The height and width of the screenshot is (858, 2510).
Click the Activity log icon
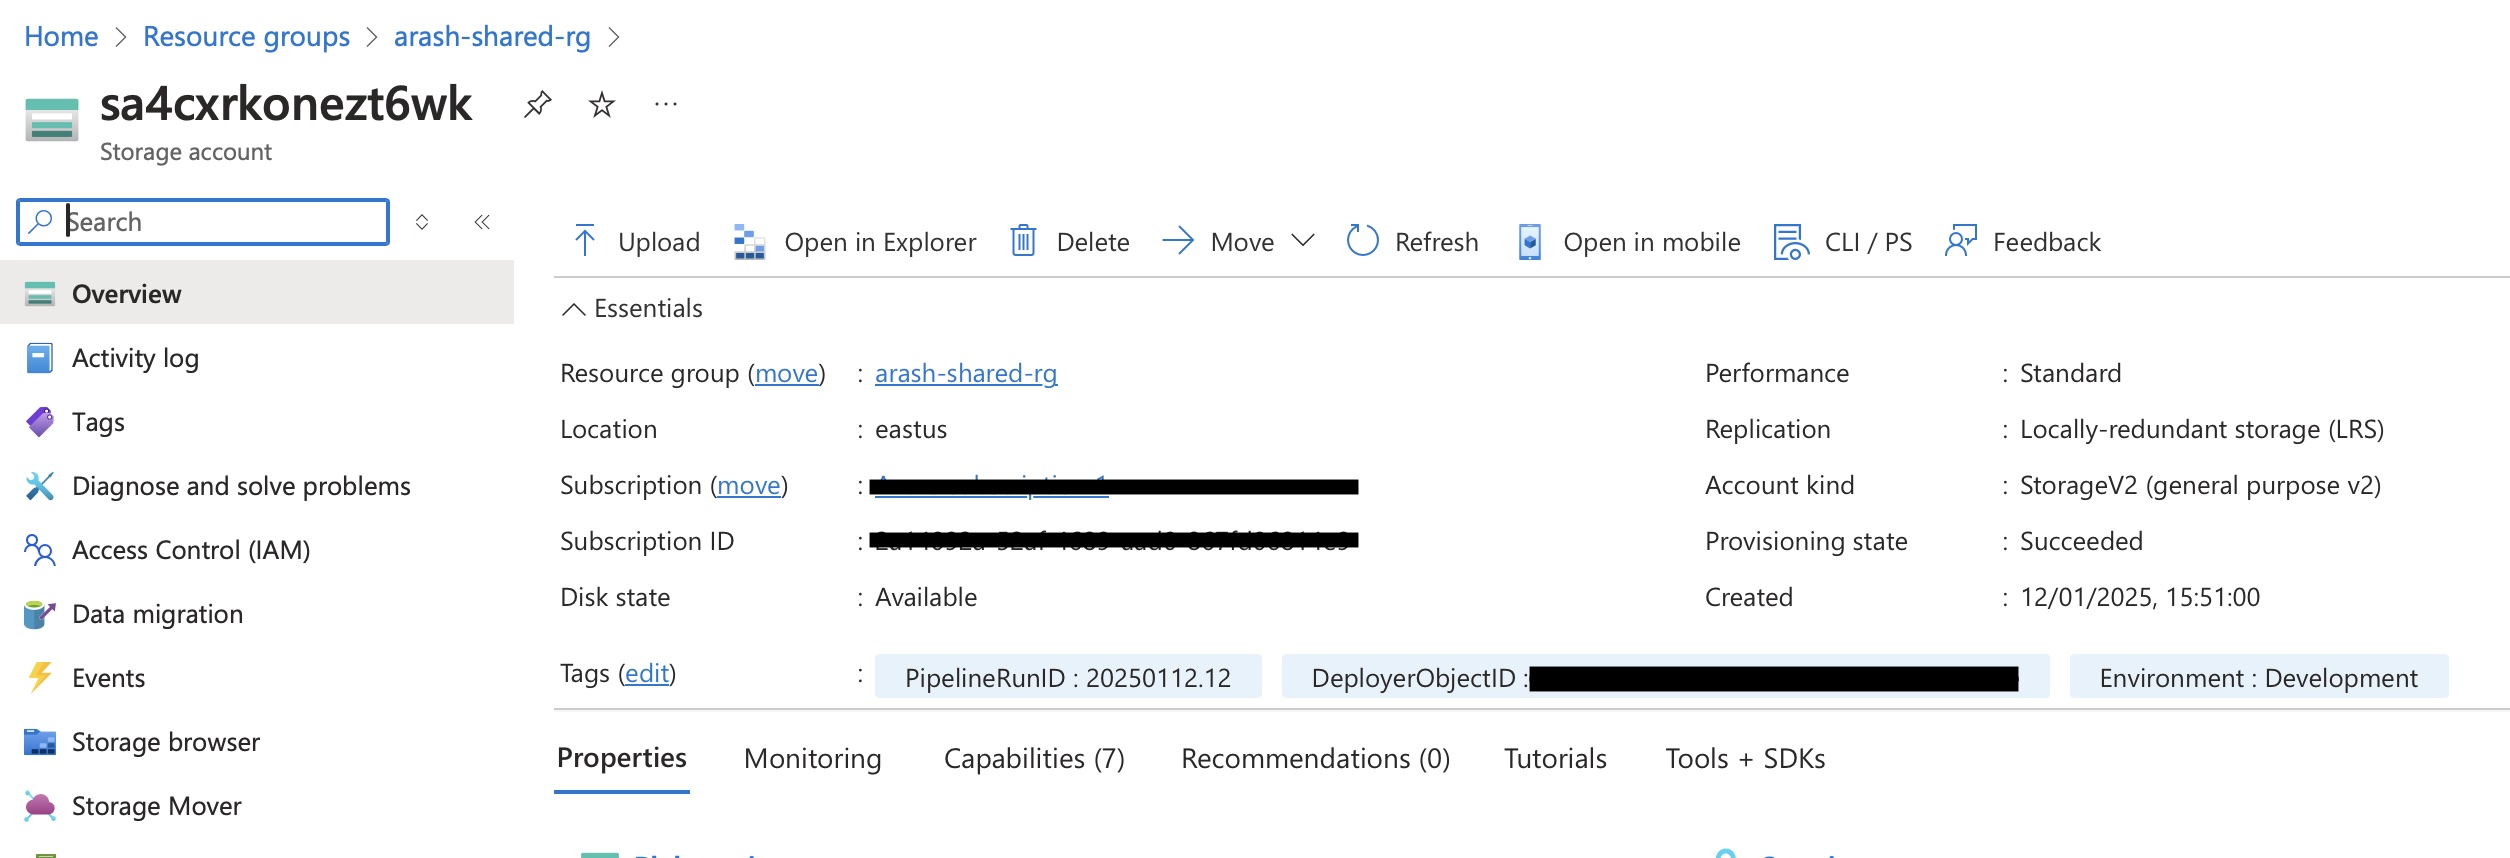click(39, 358)
